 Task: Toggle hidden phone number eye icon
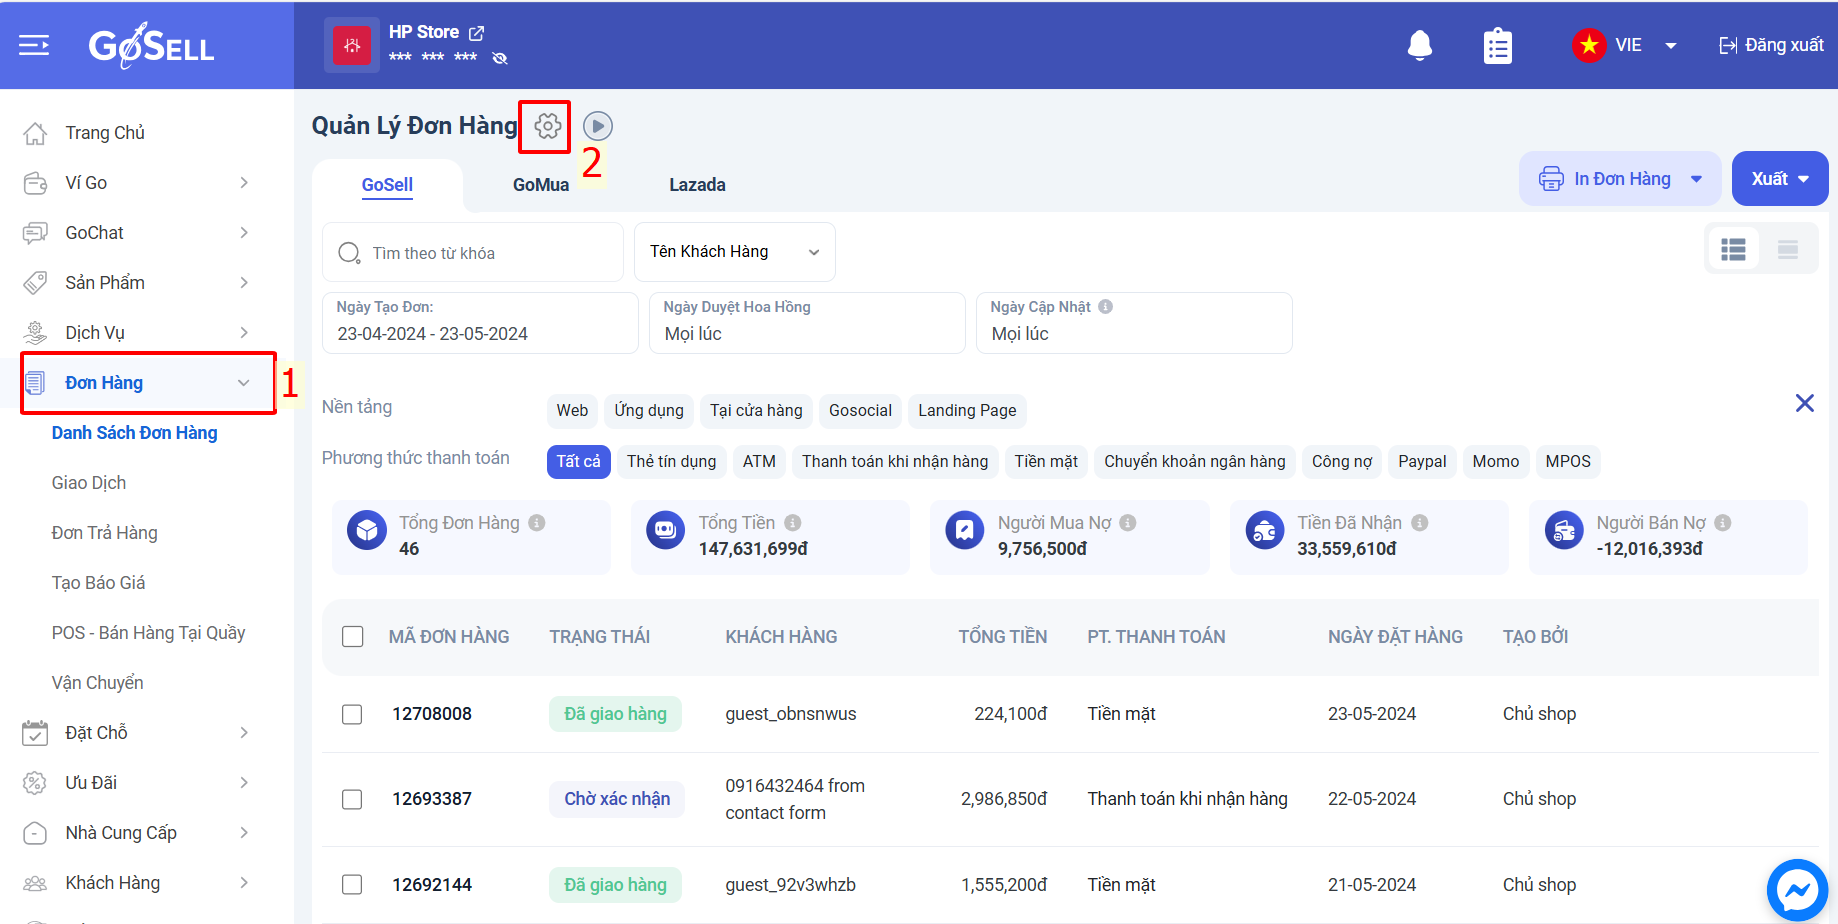[500, 58]
